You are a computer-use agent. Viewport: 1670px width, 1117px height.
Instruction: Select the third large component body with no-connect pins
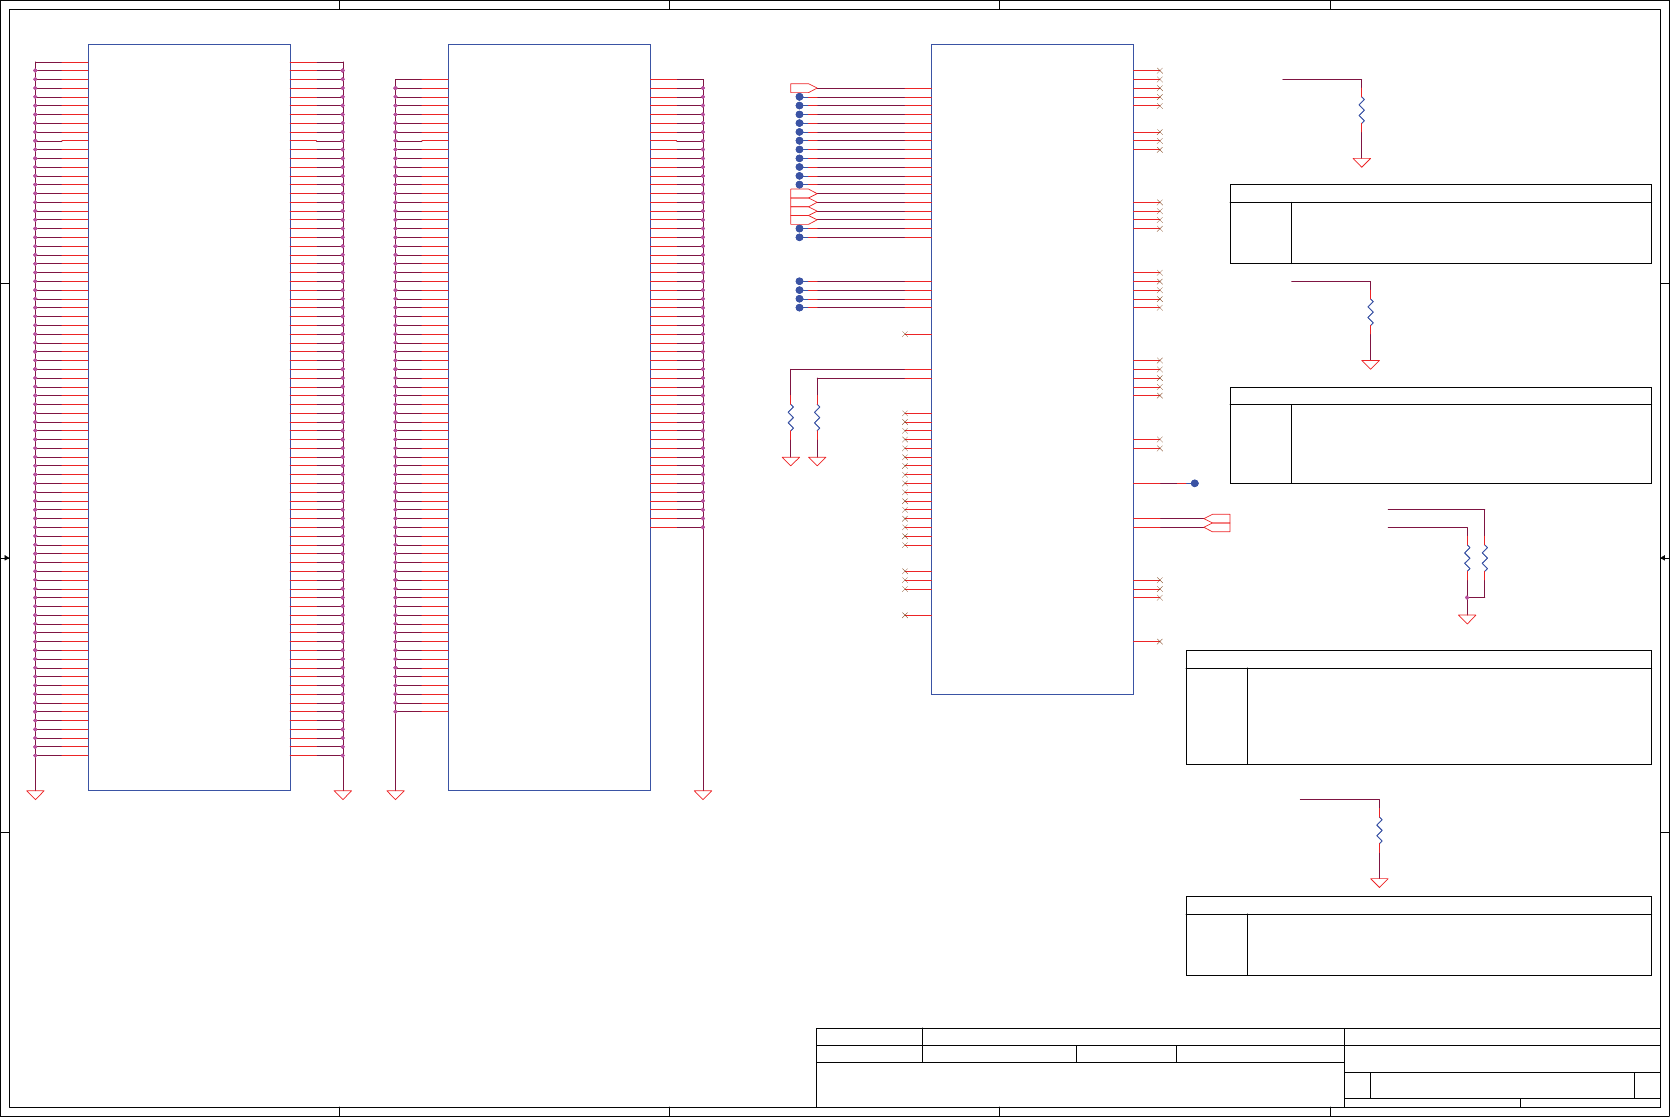(1032, 369)
